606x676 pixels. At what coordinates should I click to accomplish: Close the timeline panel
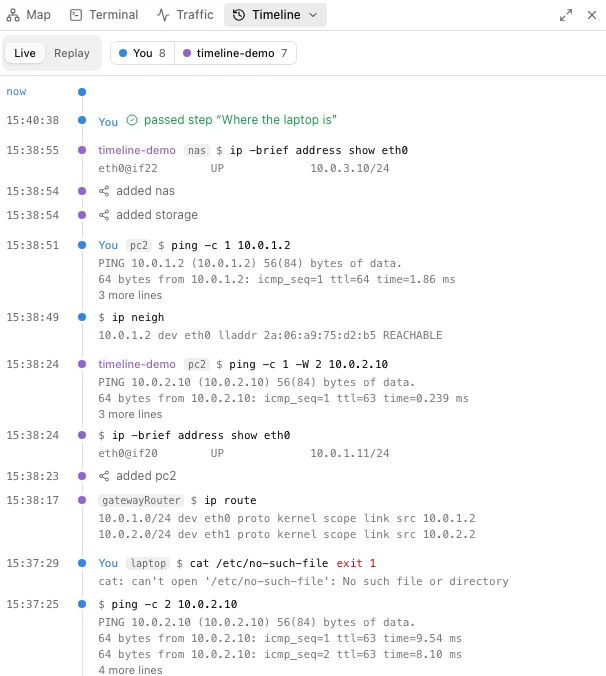[x=592, y=15]
